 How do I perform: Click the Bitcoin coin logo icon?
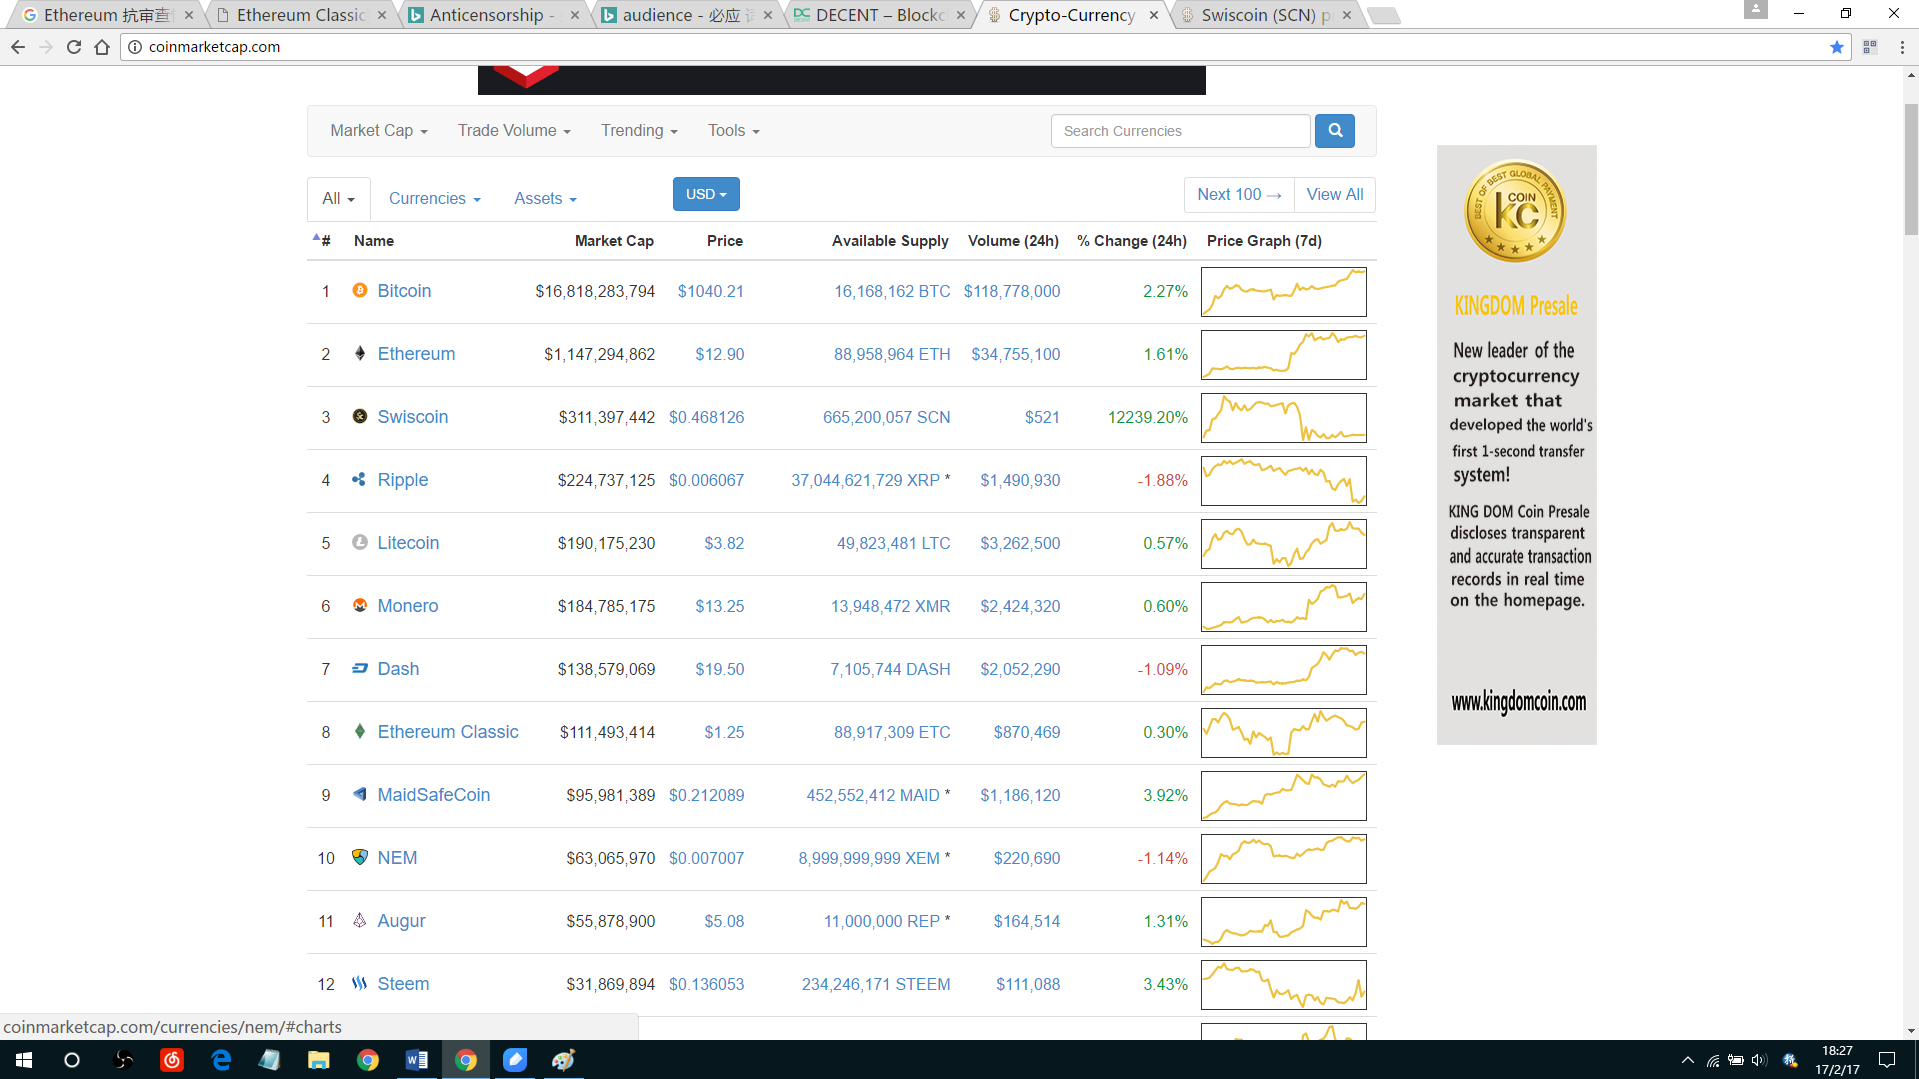click(360, 290)
